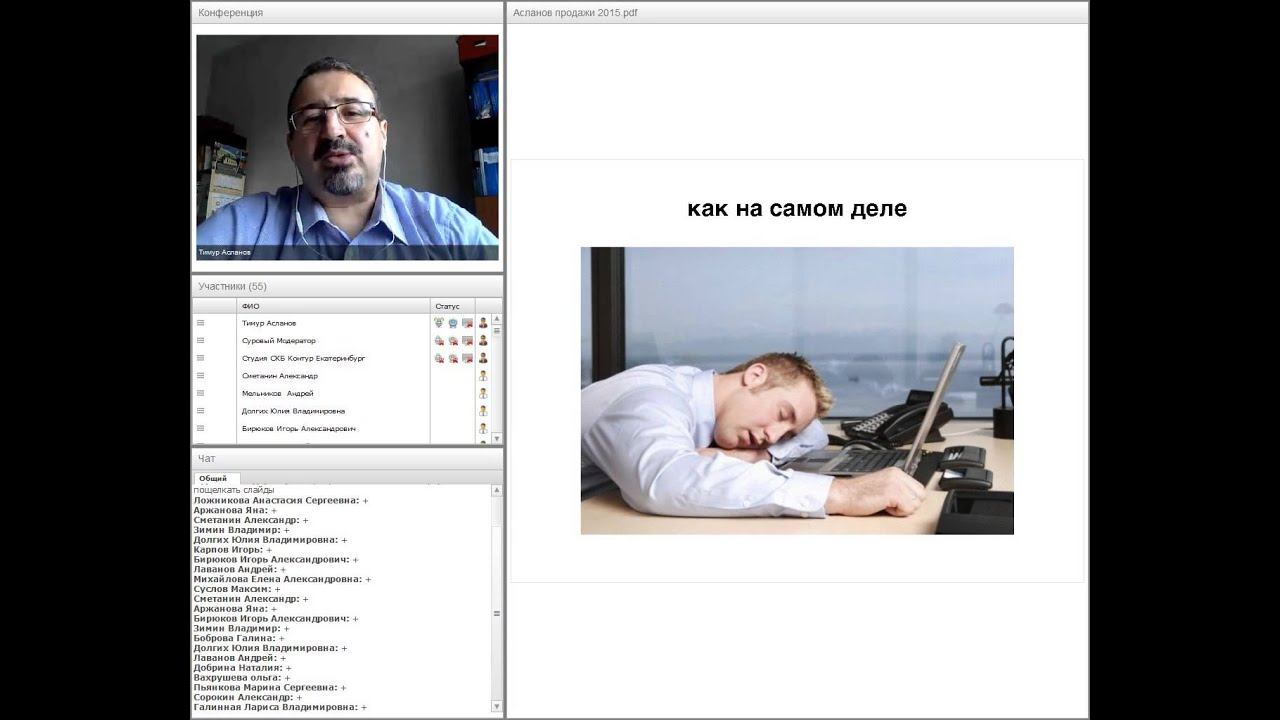
Task: Click Михайлова Елена Александровна chat message
Action: (x=282, y=579)
